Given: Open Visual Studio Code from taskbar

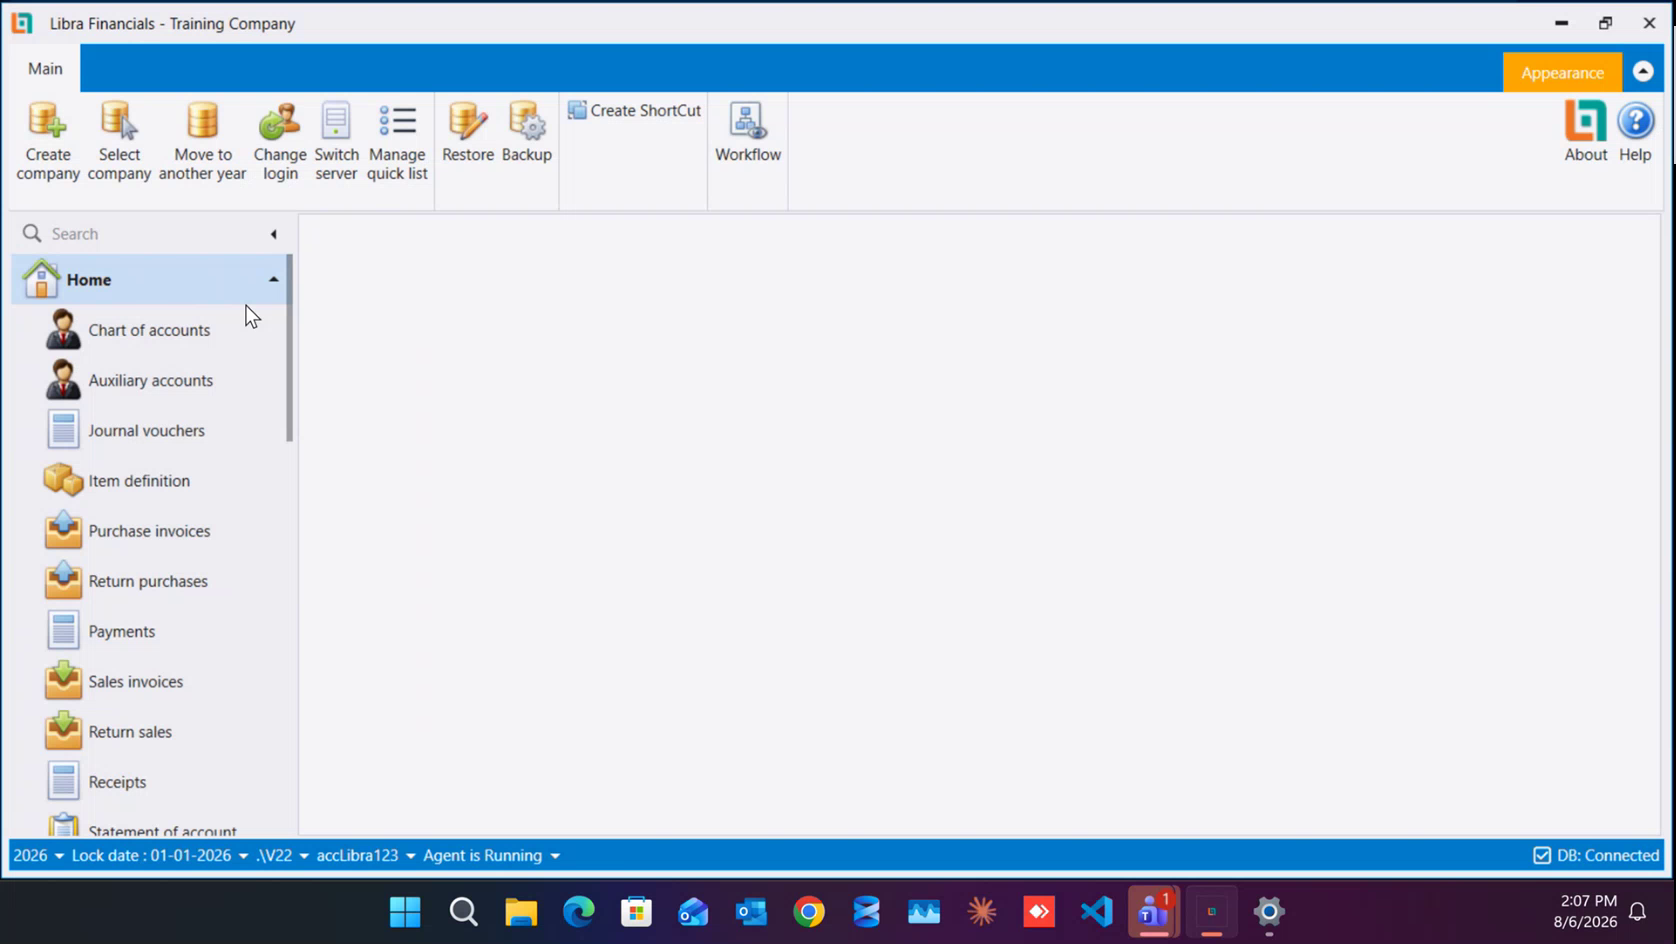Looking at the screenshot, I should point(1097,912).
